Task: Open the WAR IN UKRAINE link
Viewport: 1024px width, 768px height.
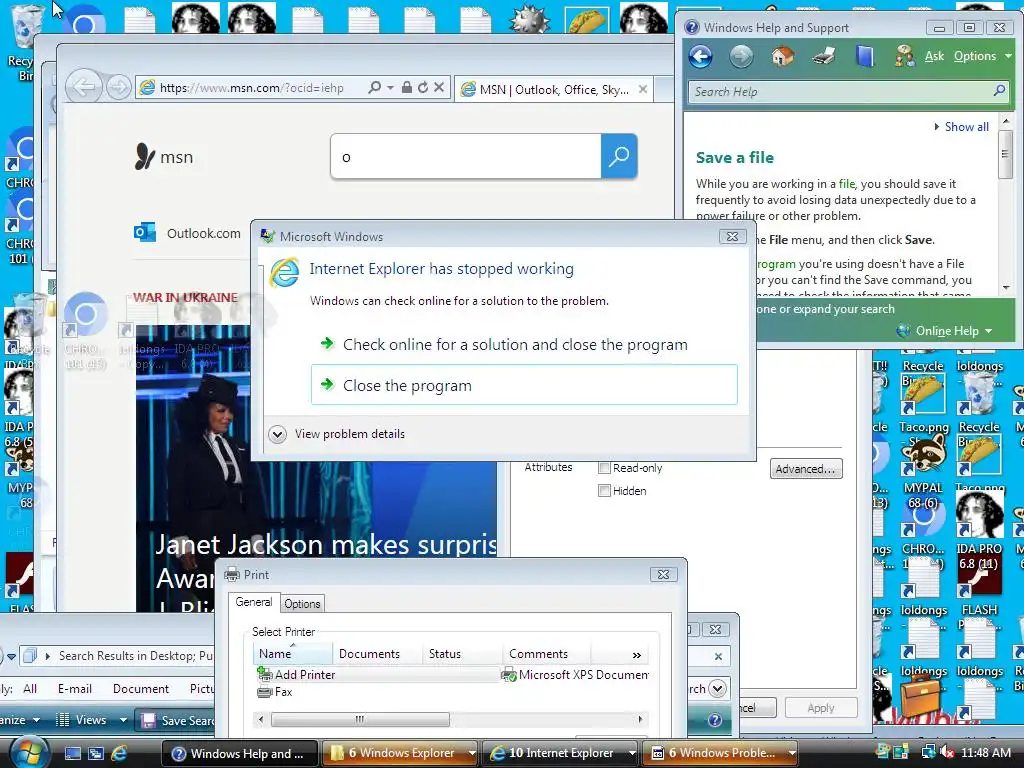Action: pos(185,297)
